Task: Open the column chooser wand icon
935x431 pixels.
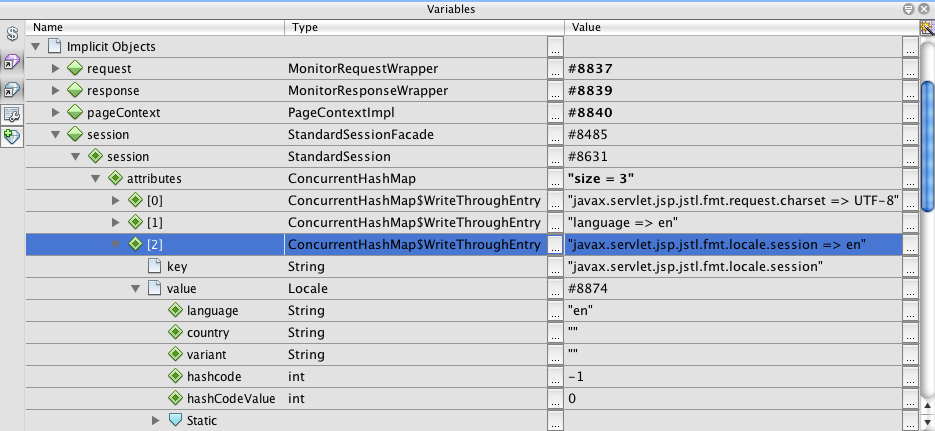Action: pyautogui.click(x=926, y=28)
